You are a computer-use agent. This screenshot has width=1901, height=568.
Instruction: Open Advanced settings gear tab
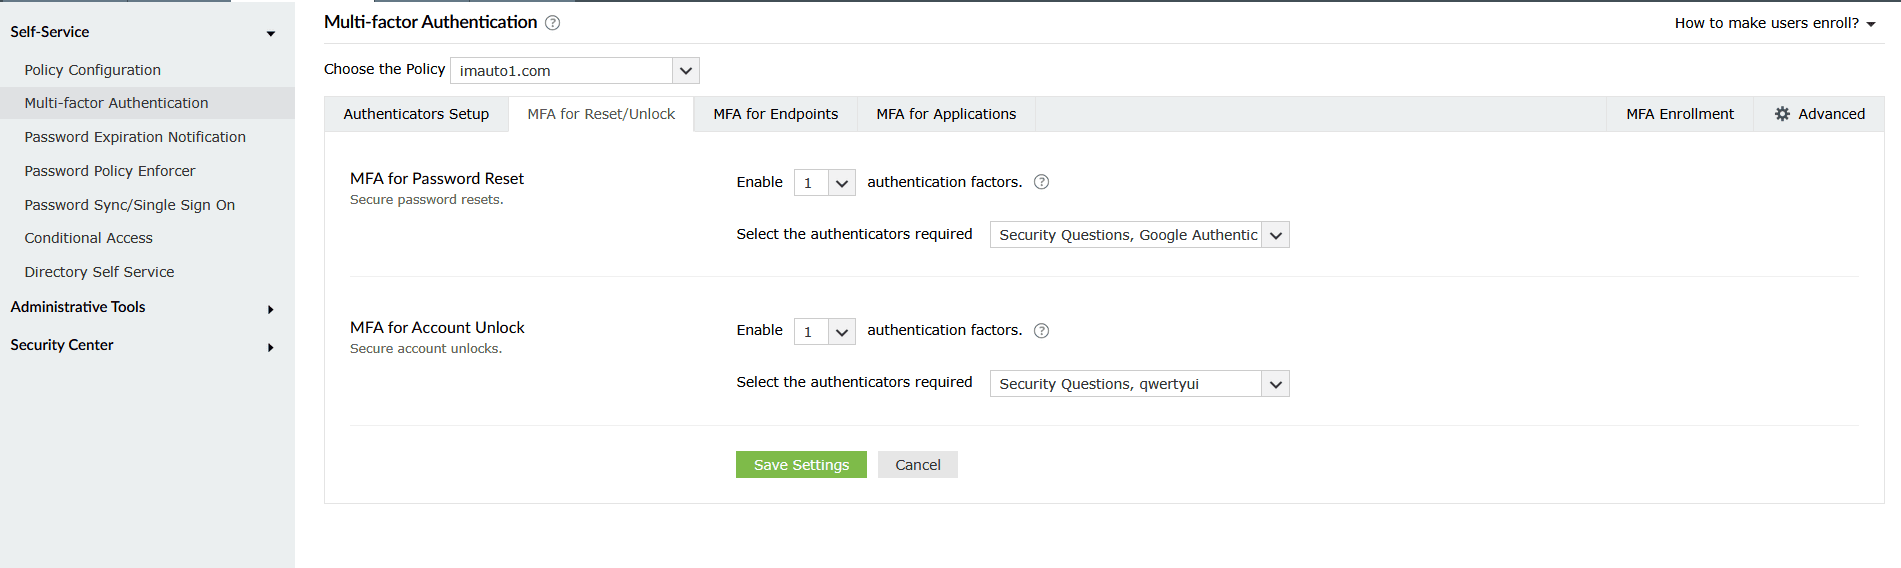tap(1819, 114)
